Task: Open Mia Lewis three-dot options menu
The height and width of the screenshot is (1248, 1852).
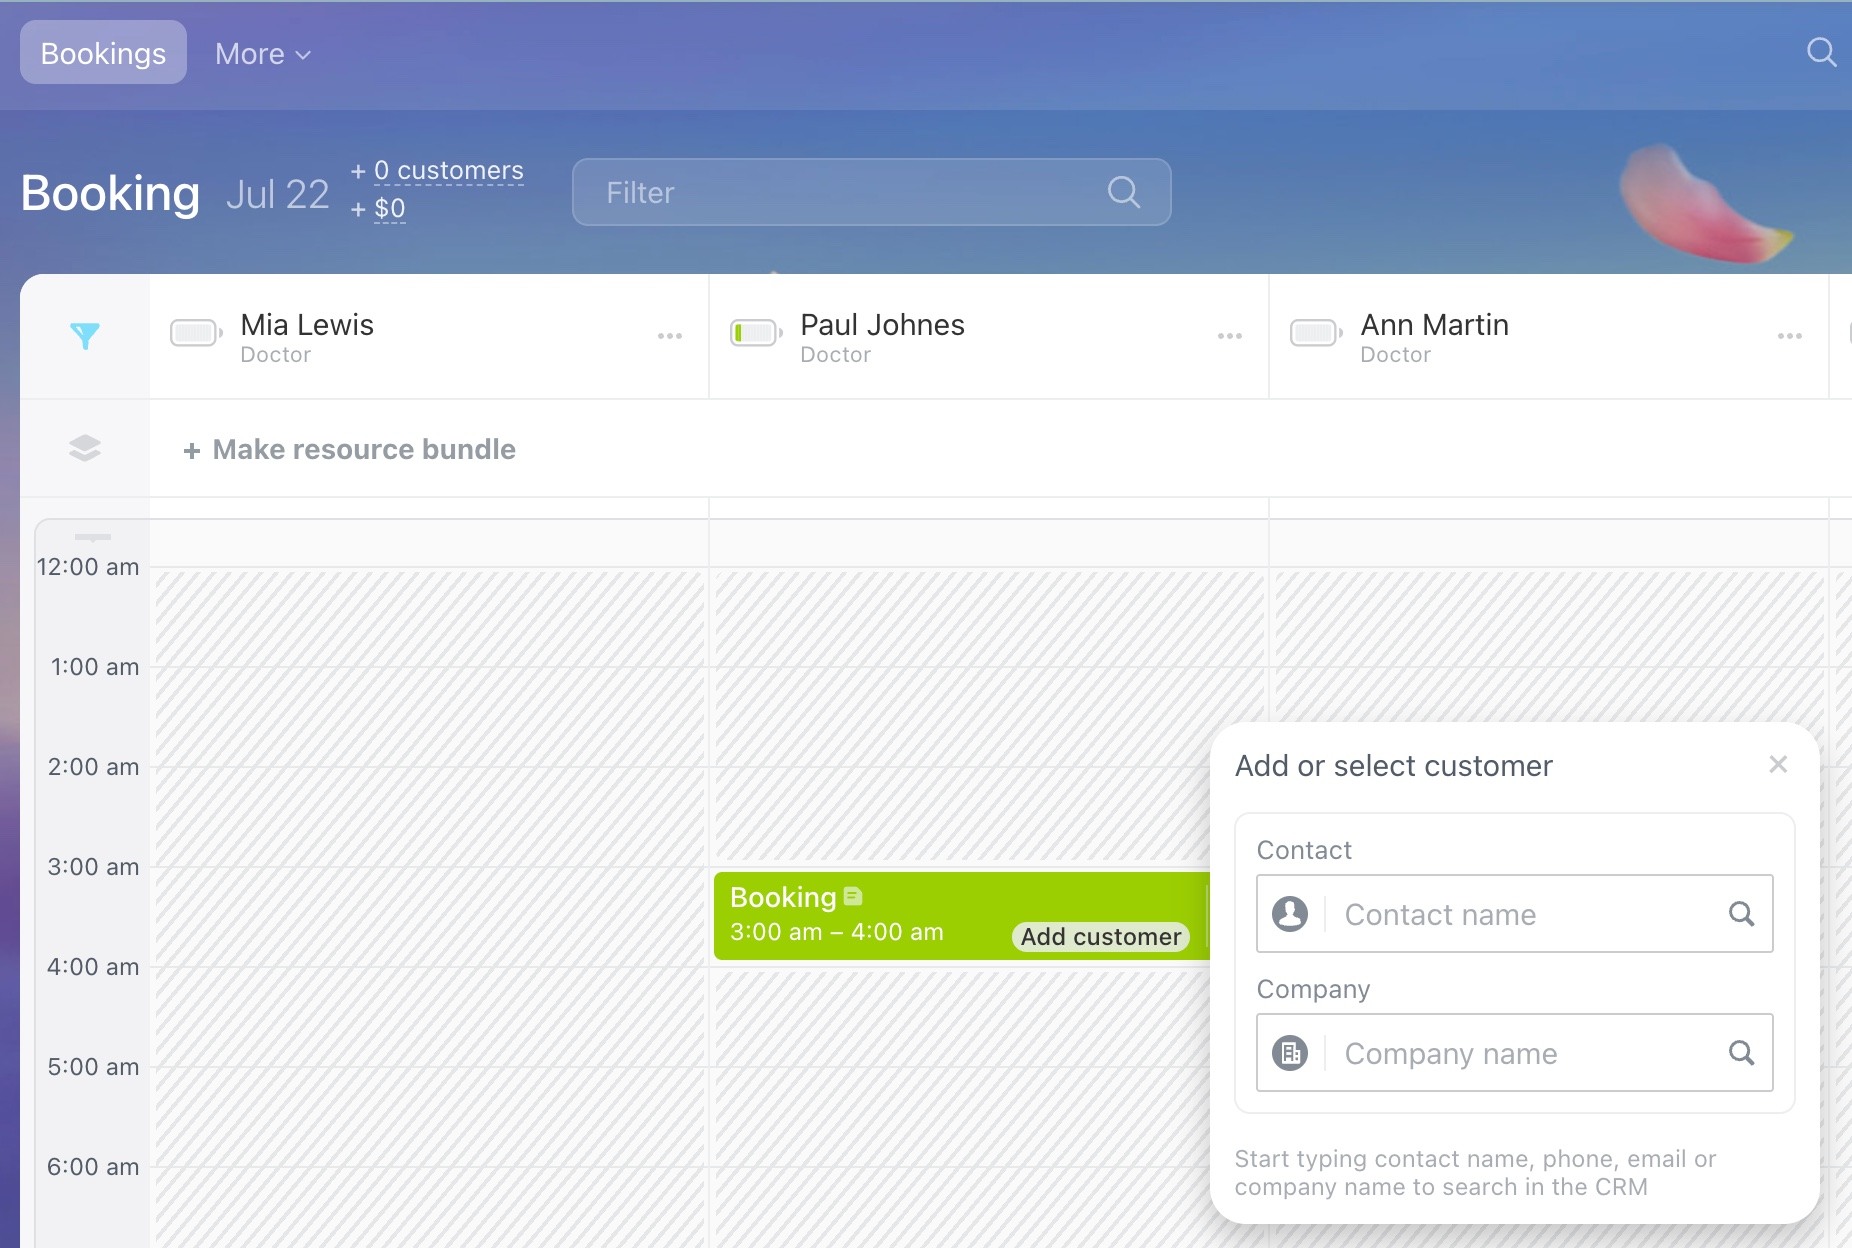Action: pos(670,336)
